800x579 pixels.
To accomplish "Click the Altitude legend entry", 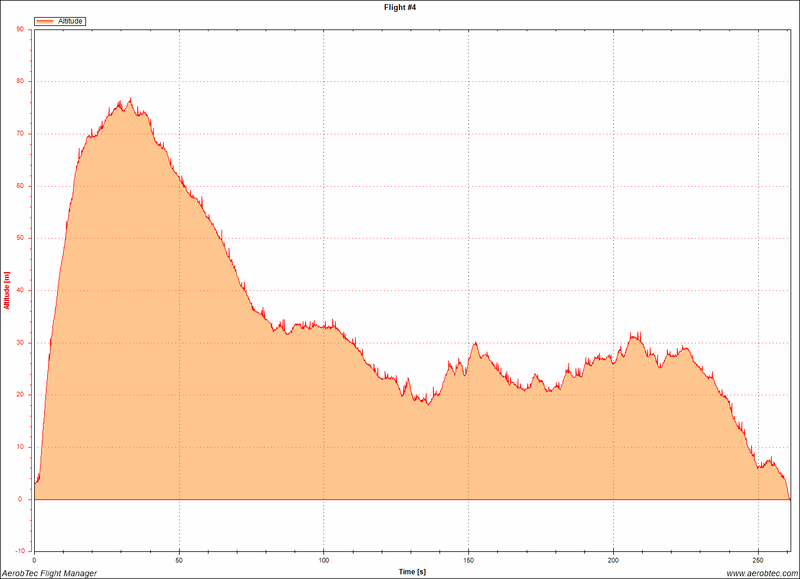I will [x=60, y=21].
